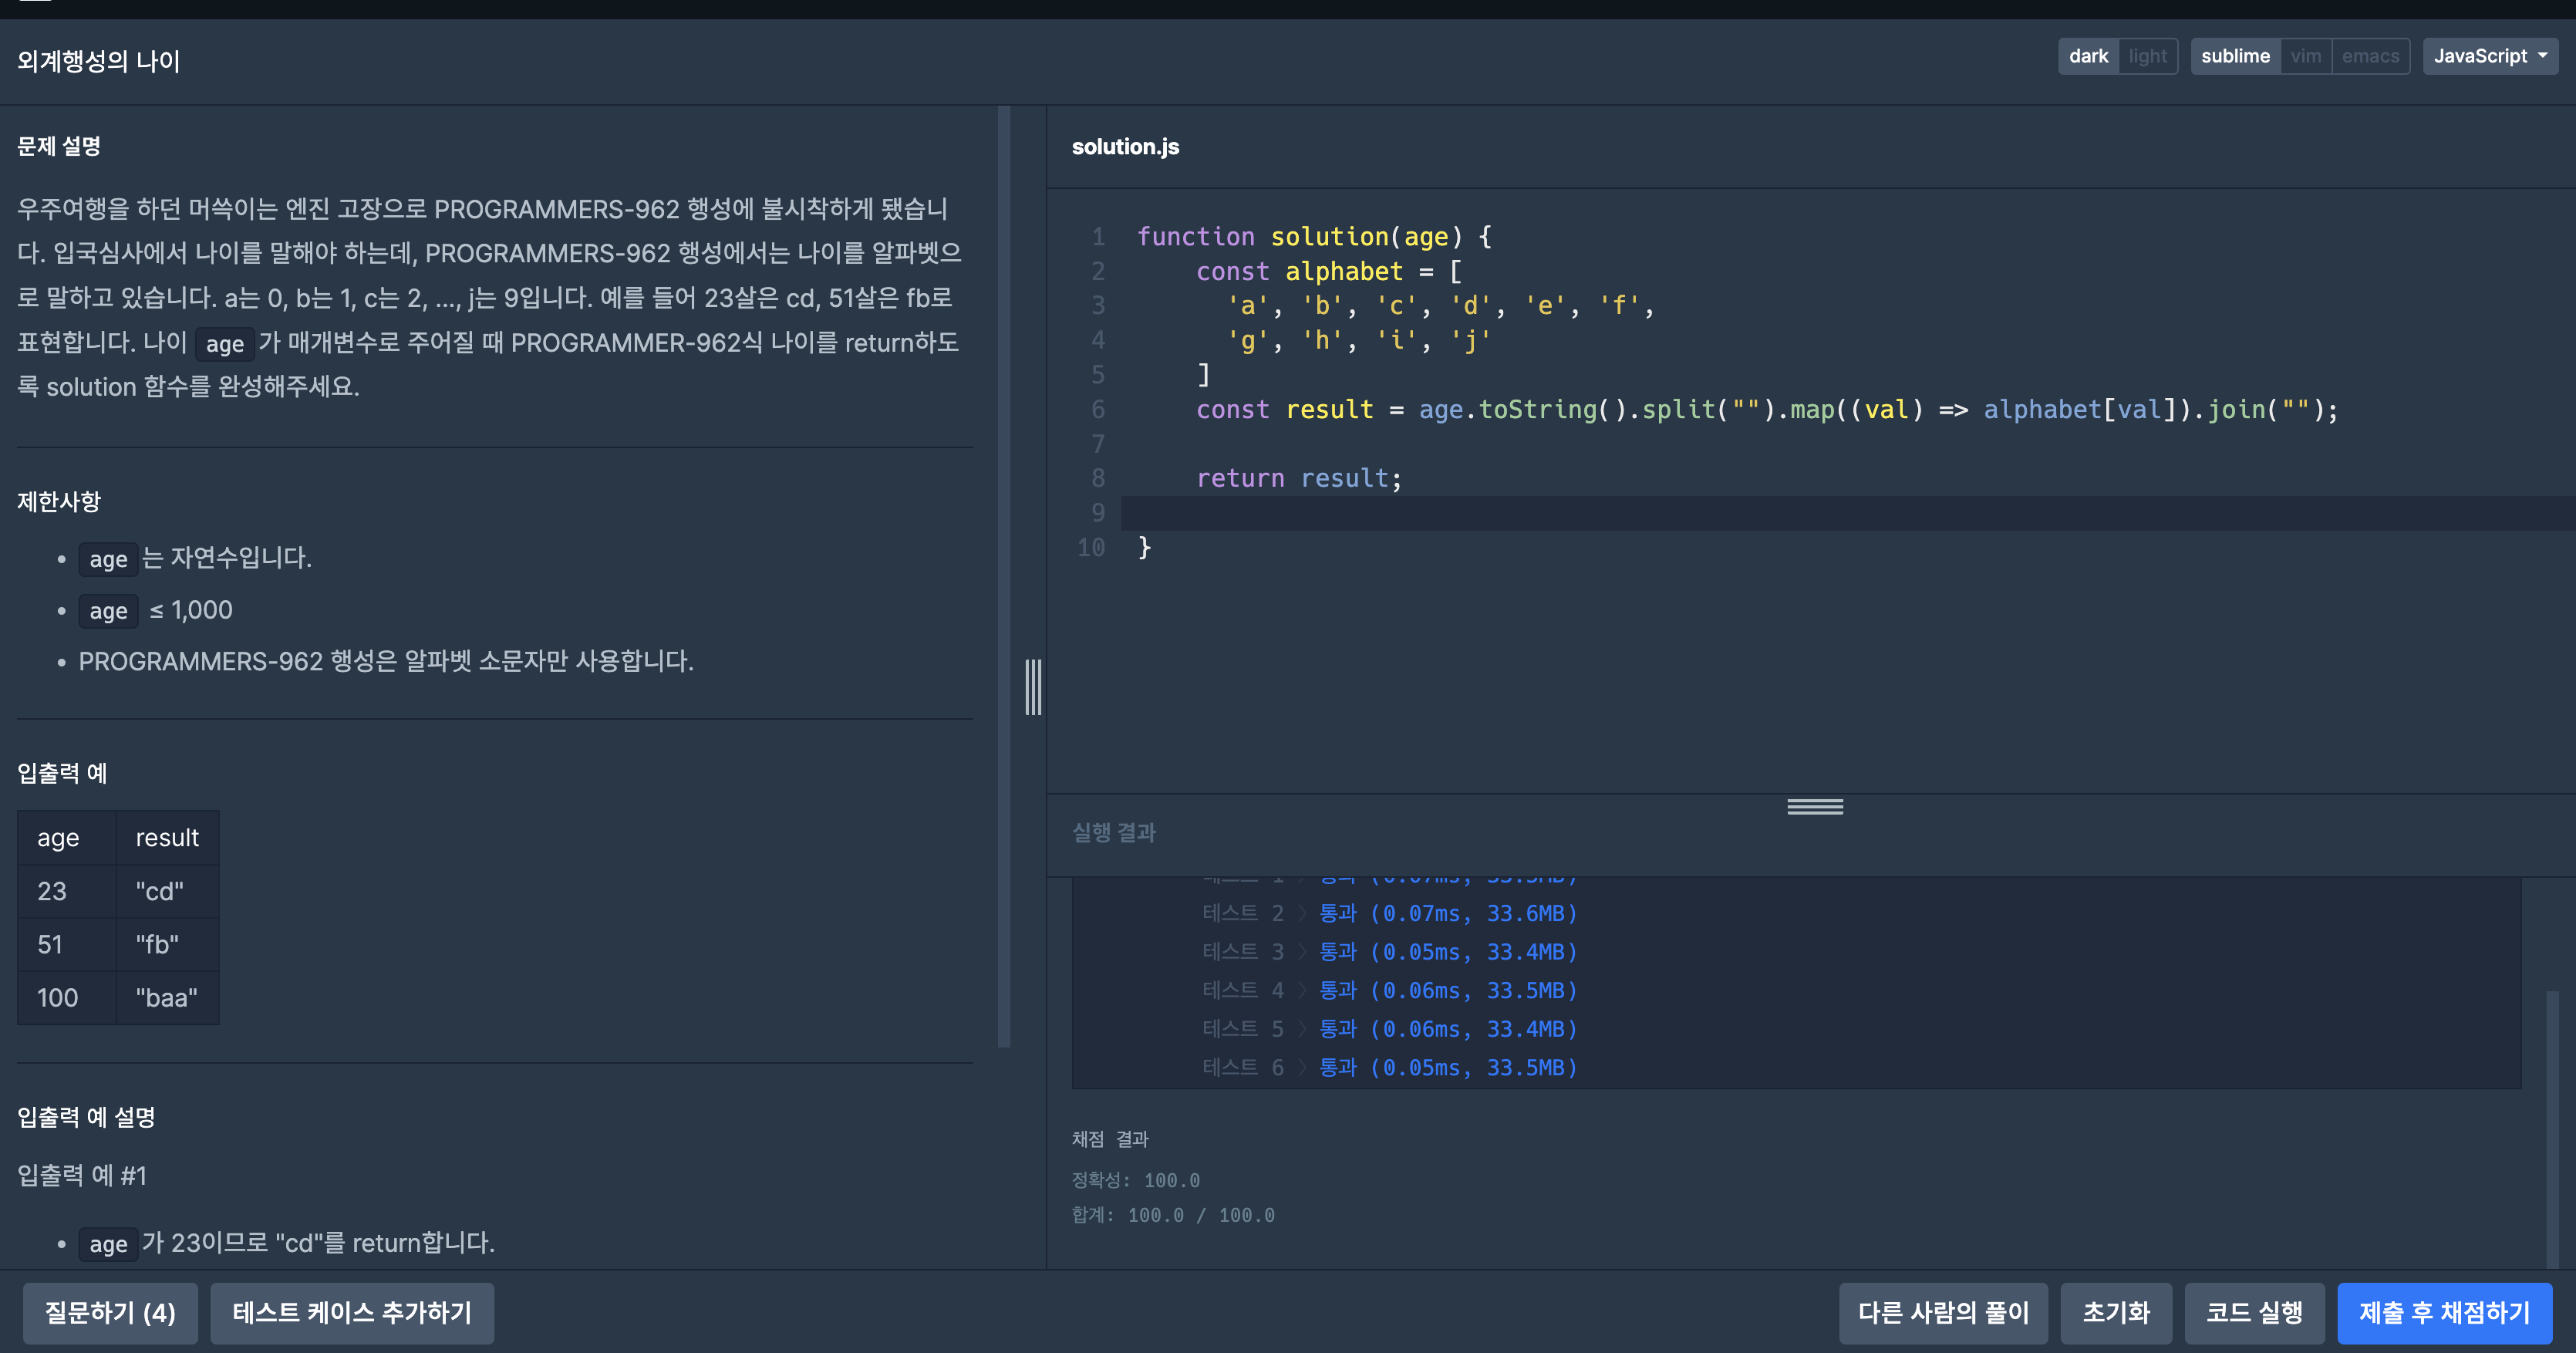Click the 실행 결과 panel header
The height and width of the screenshot is (1353, 2576).
(1113, 833)
